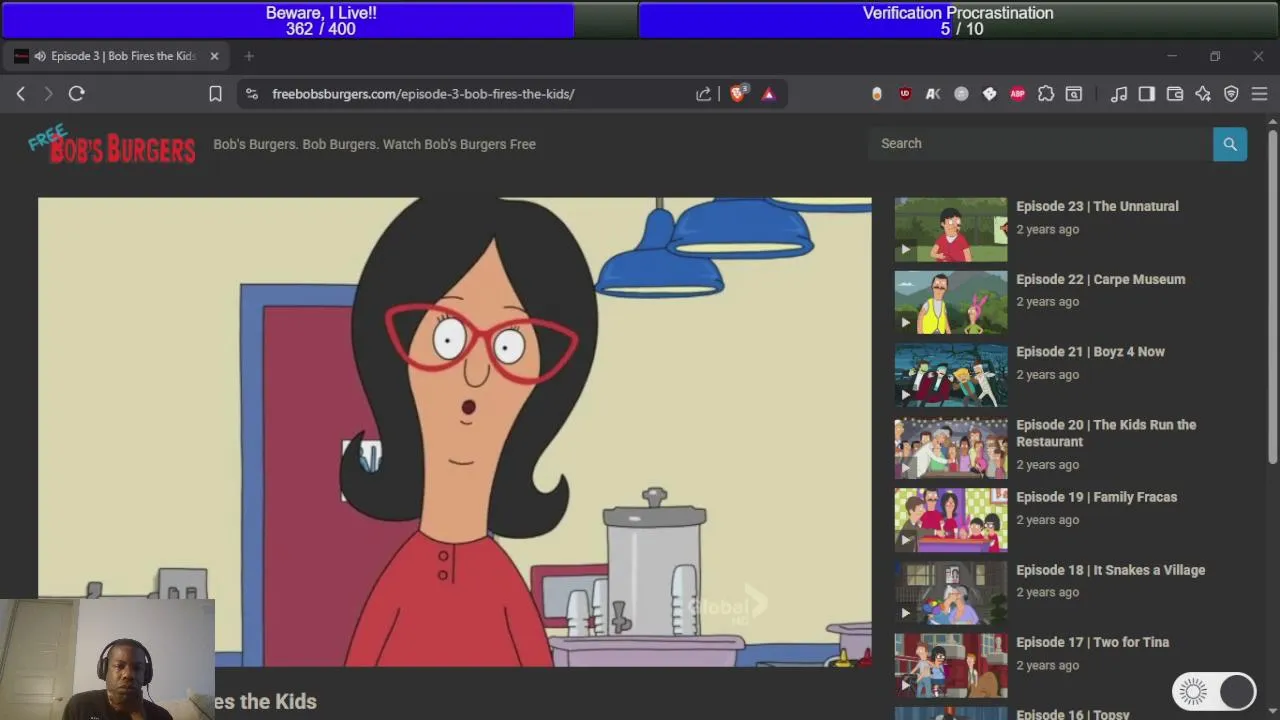Open Episode 18 It Snakes a Village link
Viewport: 1280px width, 720px height.
(1110, 570)
